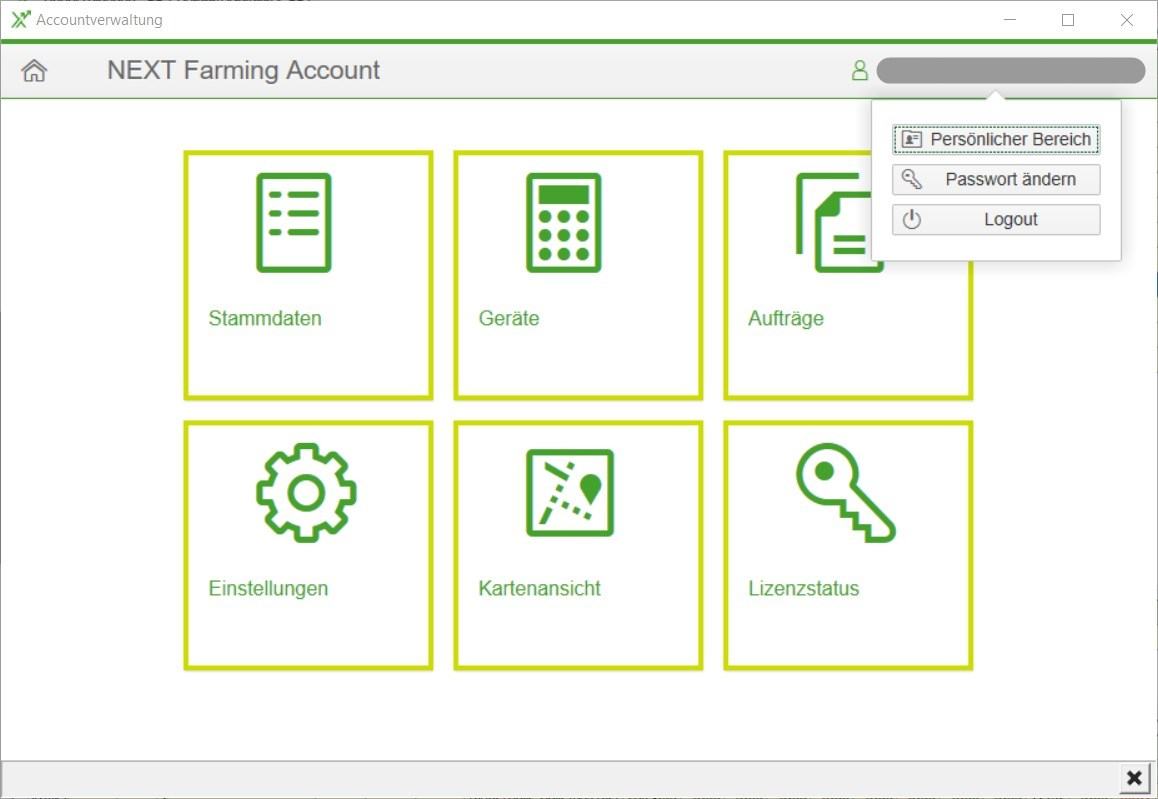Open Stammdaten via its list icon

(x=294, y=222)
